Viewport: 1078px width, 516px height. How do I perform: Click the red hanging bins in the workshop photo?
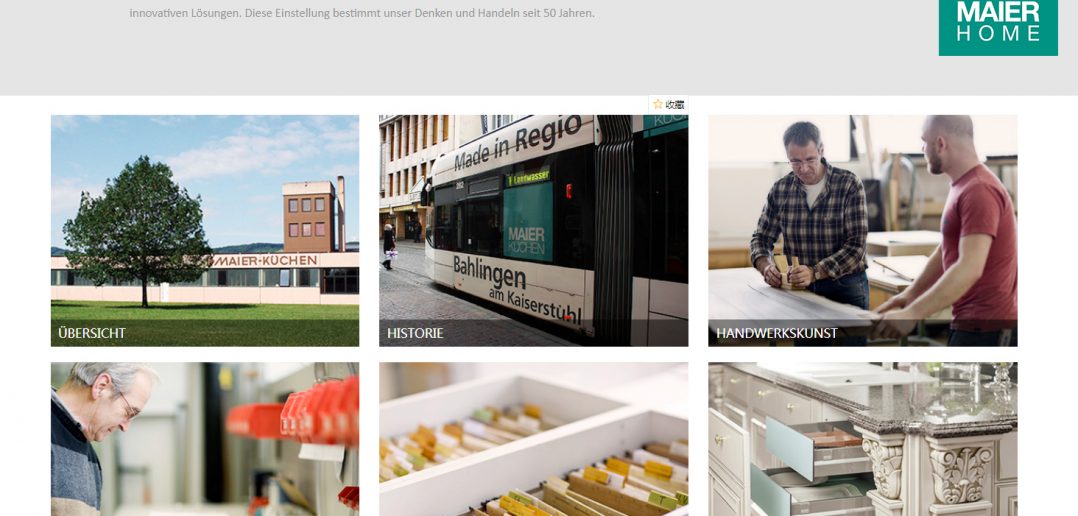(x=296, y=415)
